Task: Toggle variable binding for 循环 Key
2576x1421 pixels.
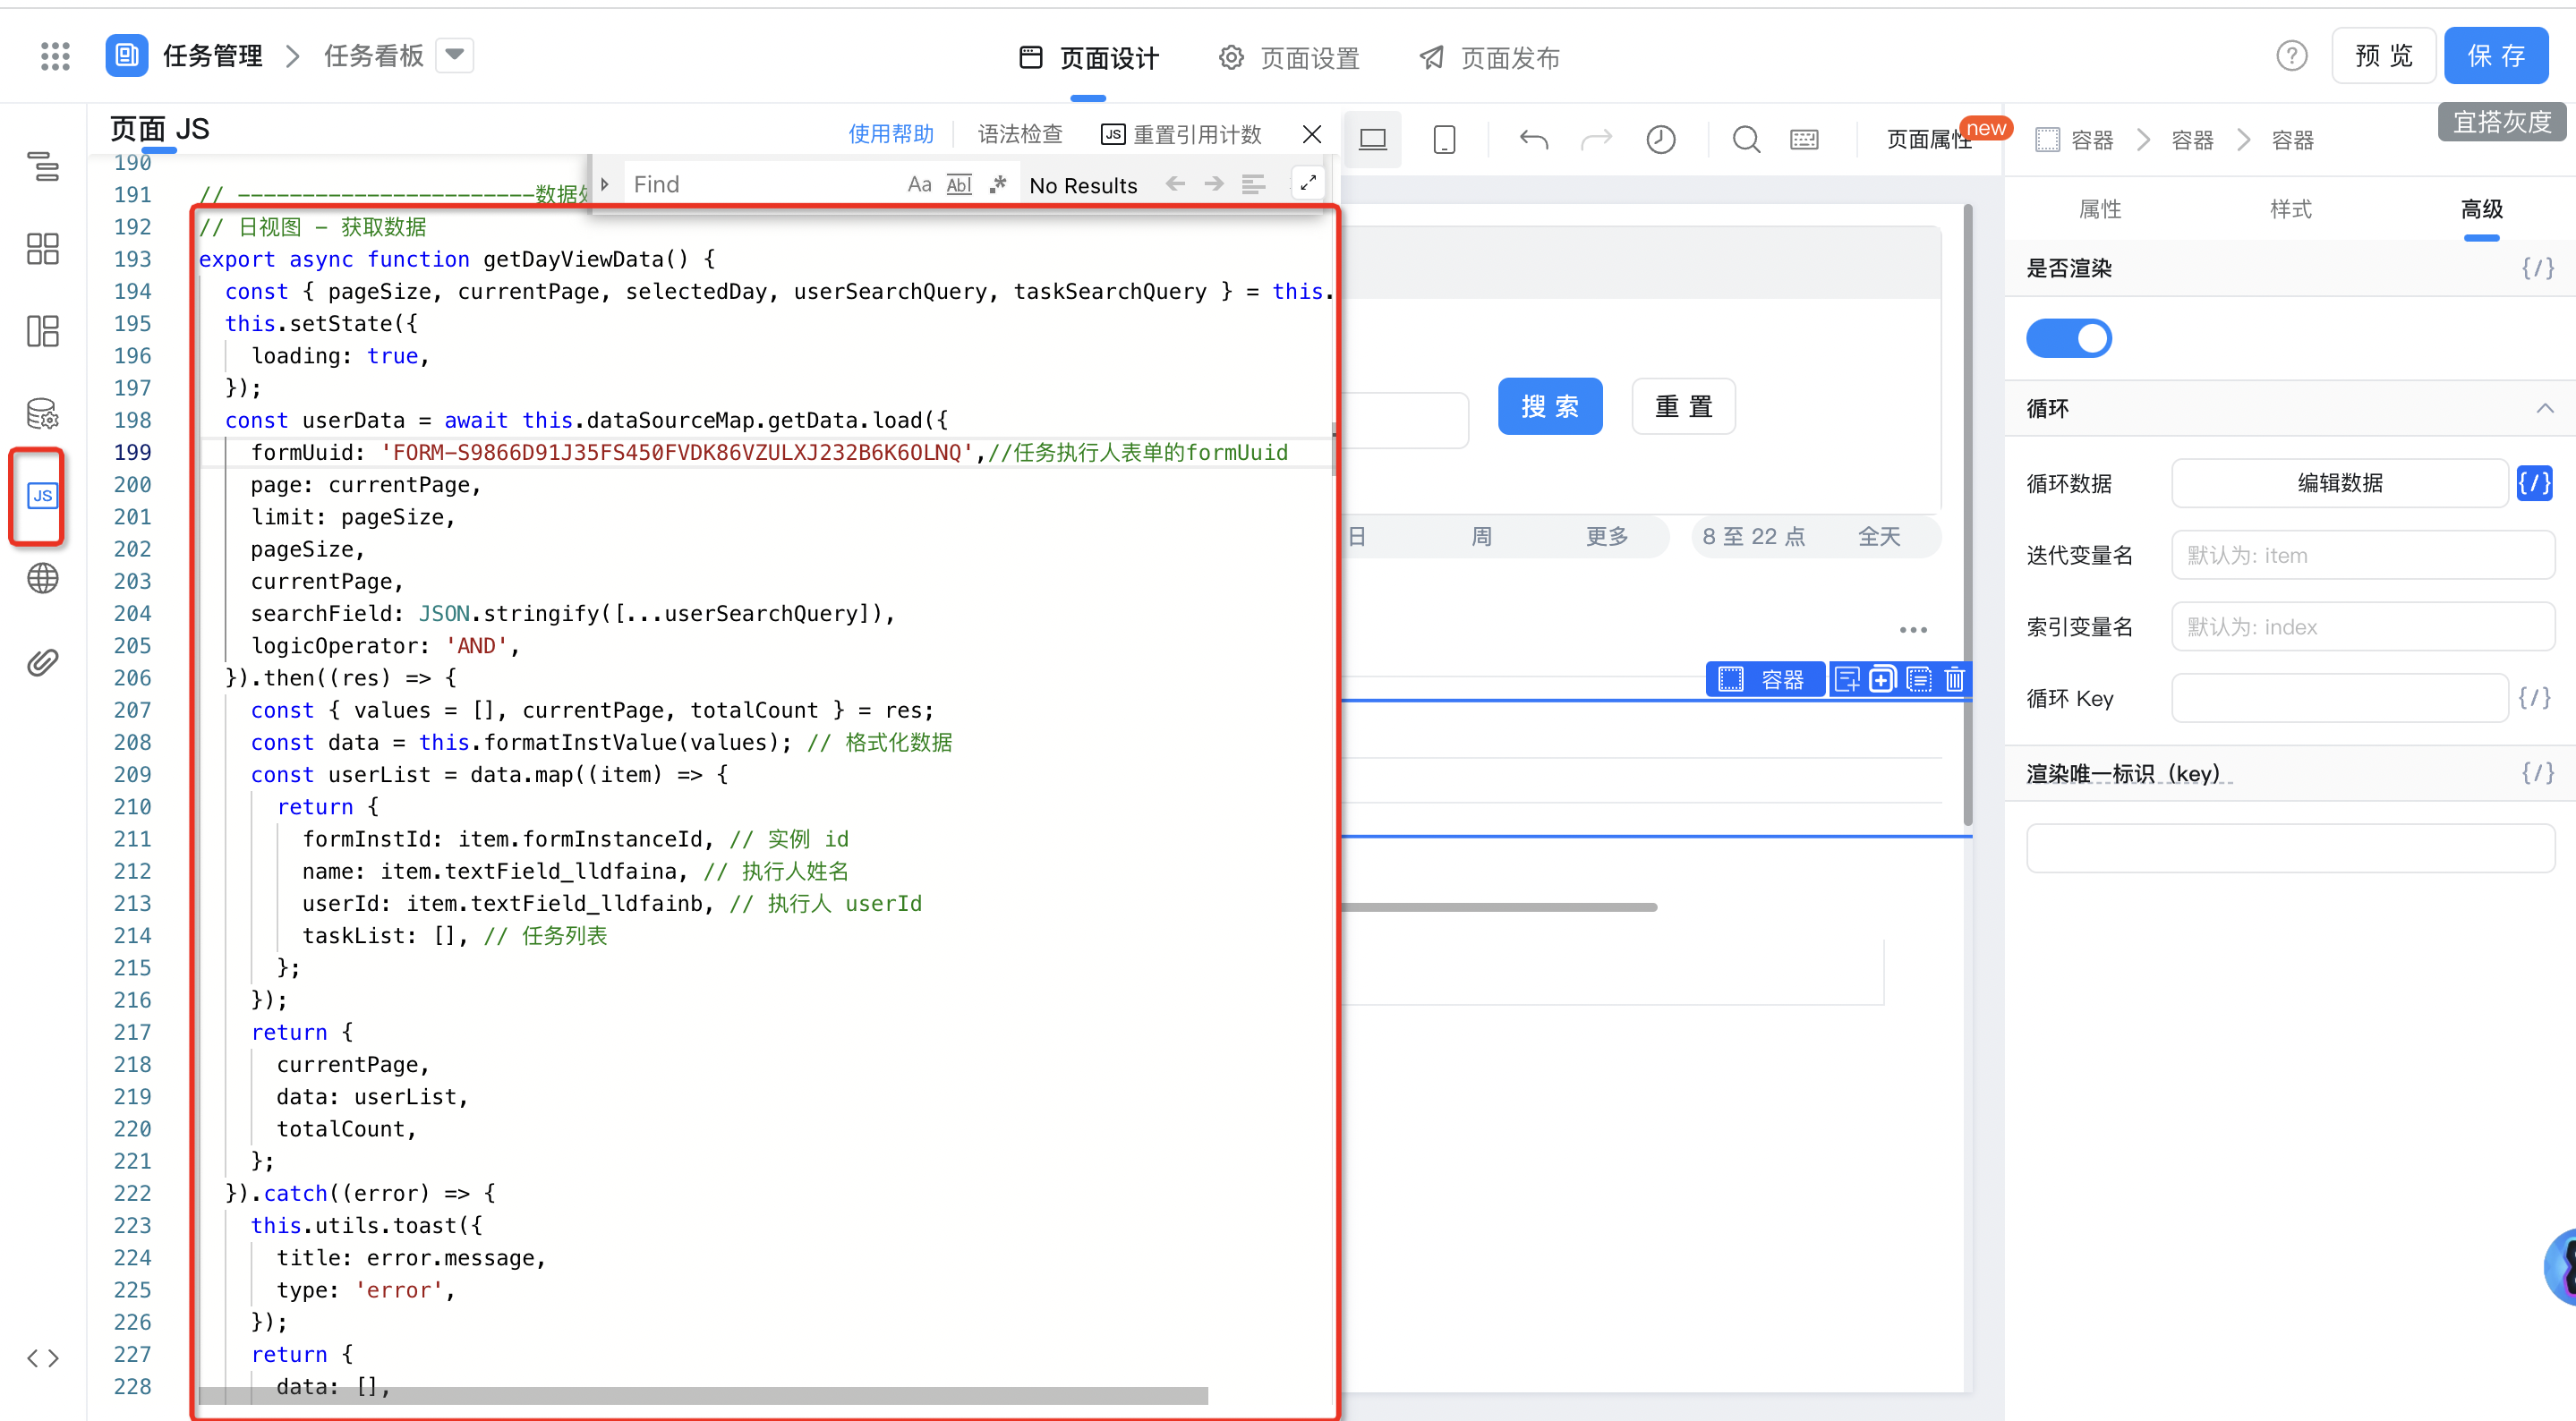Action: click(x=2535, y=698)
